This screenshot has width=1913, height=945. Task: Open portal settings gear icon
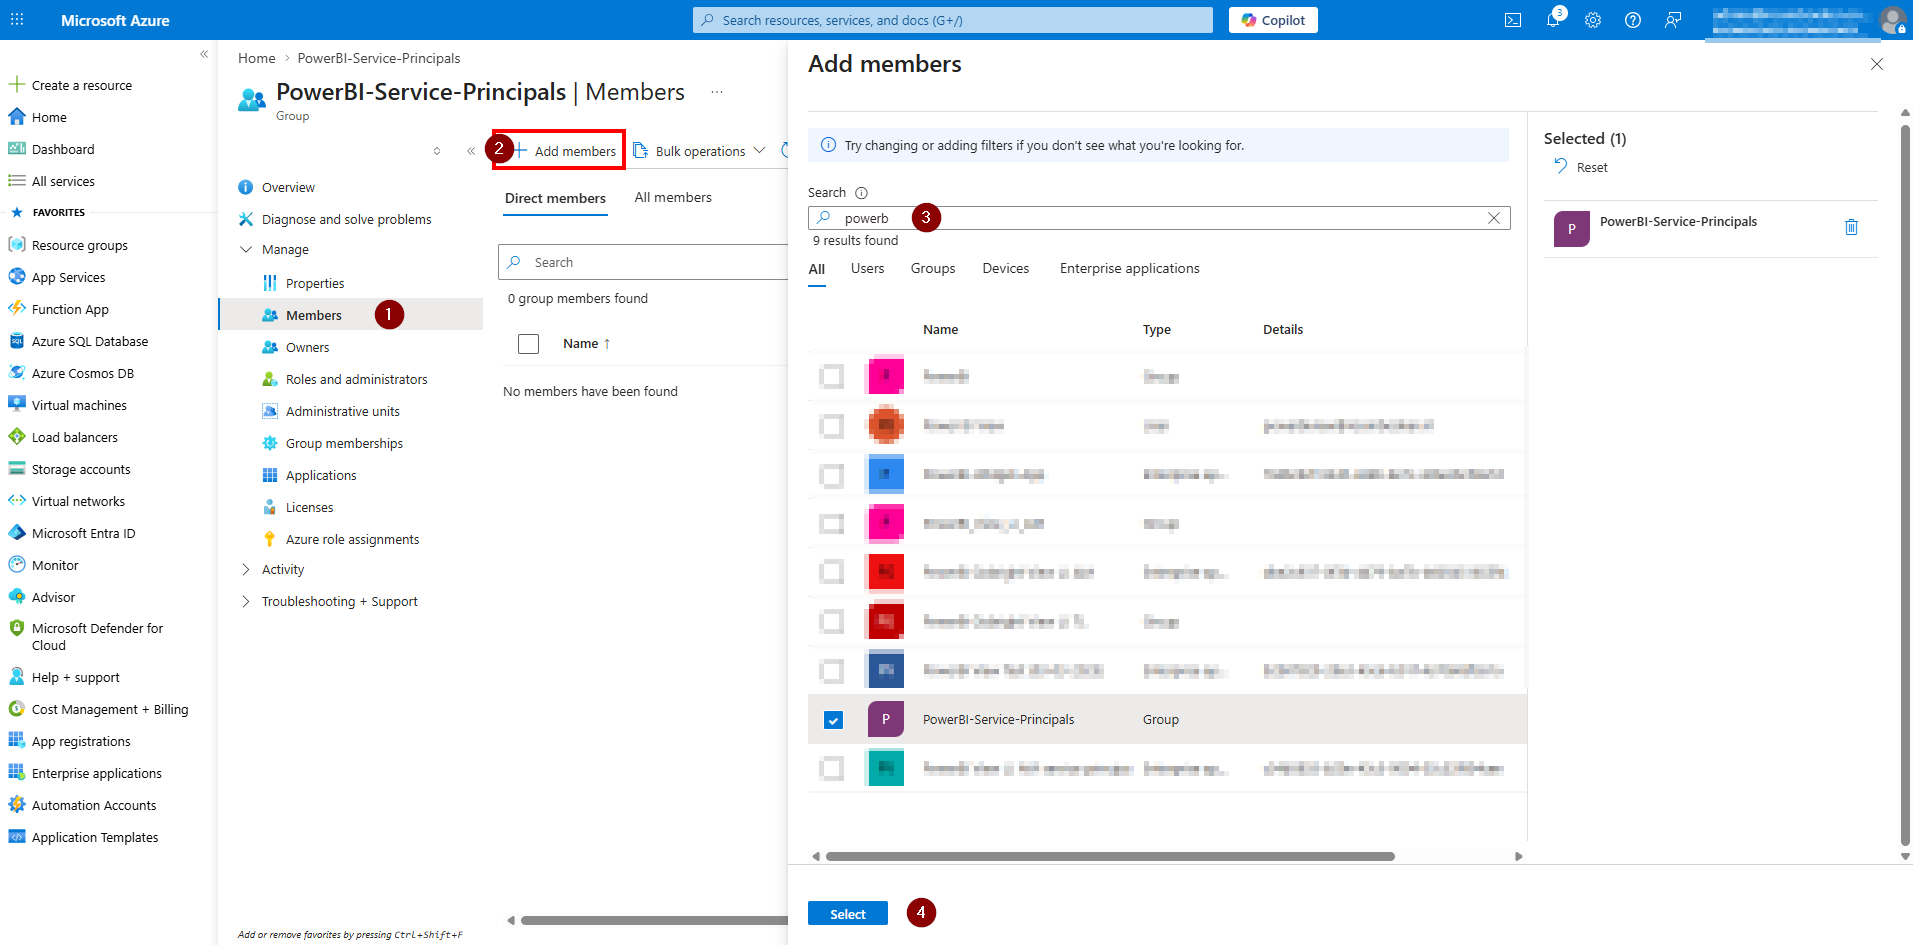click(1593, 20)
